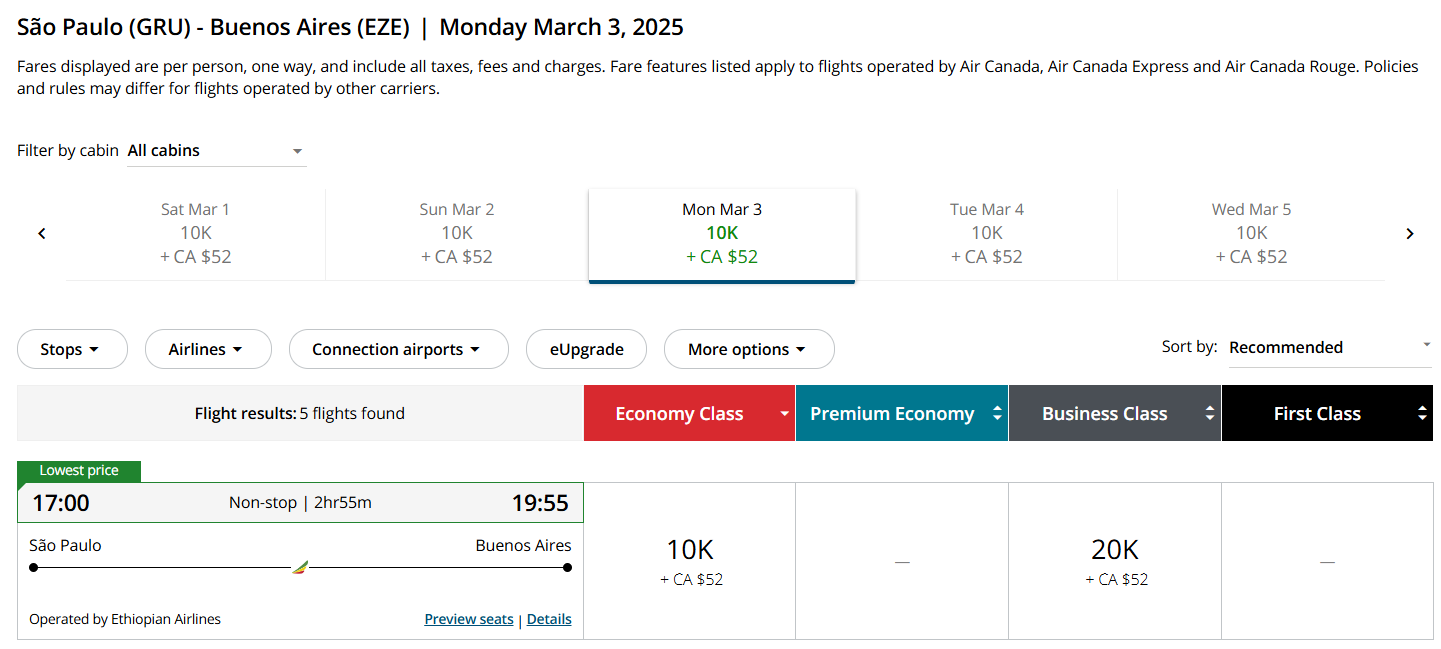
Task: Switch to Tue Mar 4 date tab
Action: coord(987,233)
